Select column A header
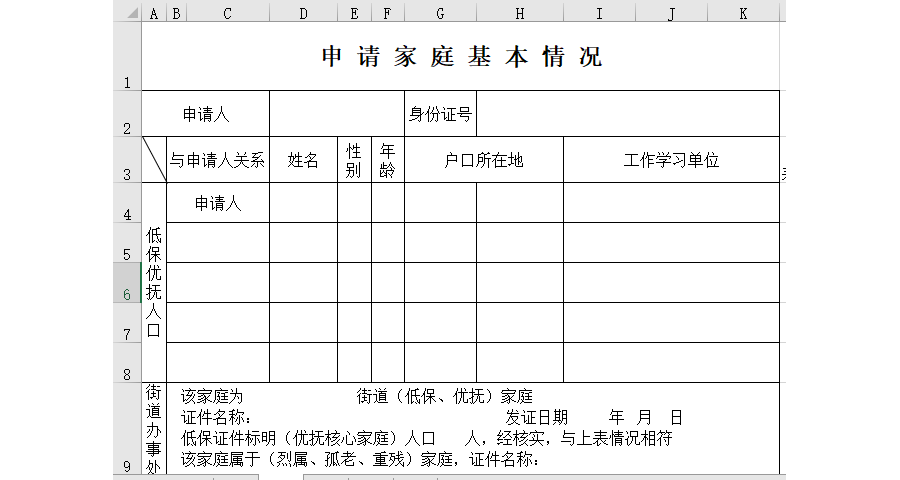The width and height of the screenshot is (900, 480). (154, 14)
